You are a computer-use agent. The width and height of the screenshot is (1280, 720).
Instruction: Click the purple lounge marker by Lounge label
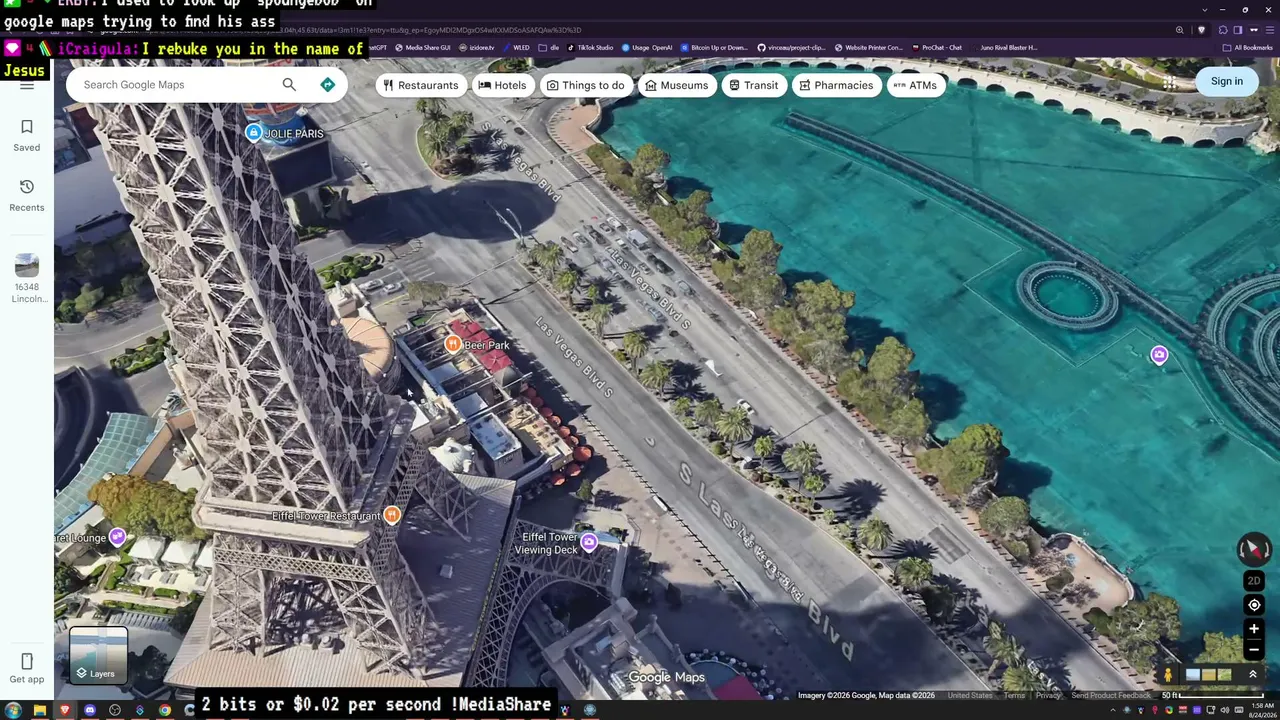[x=117, y=537]
